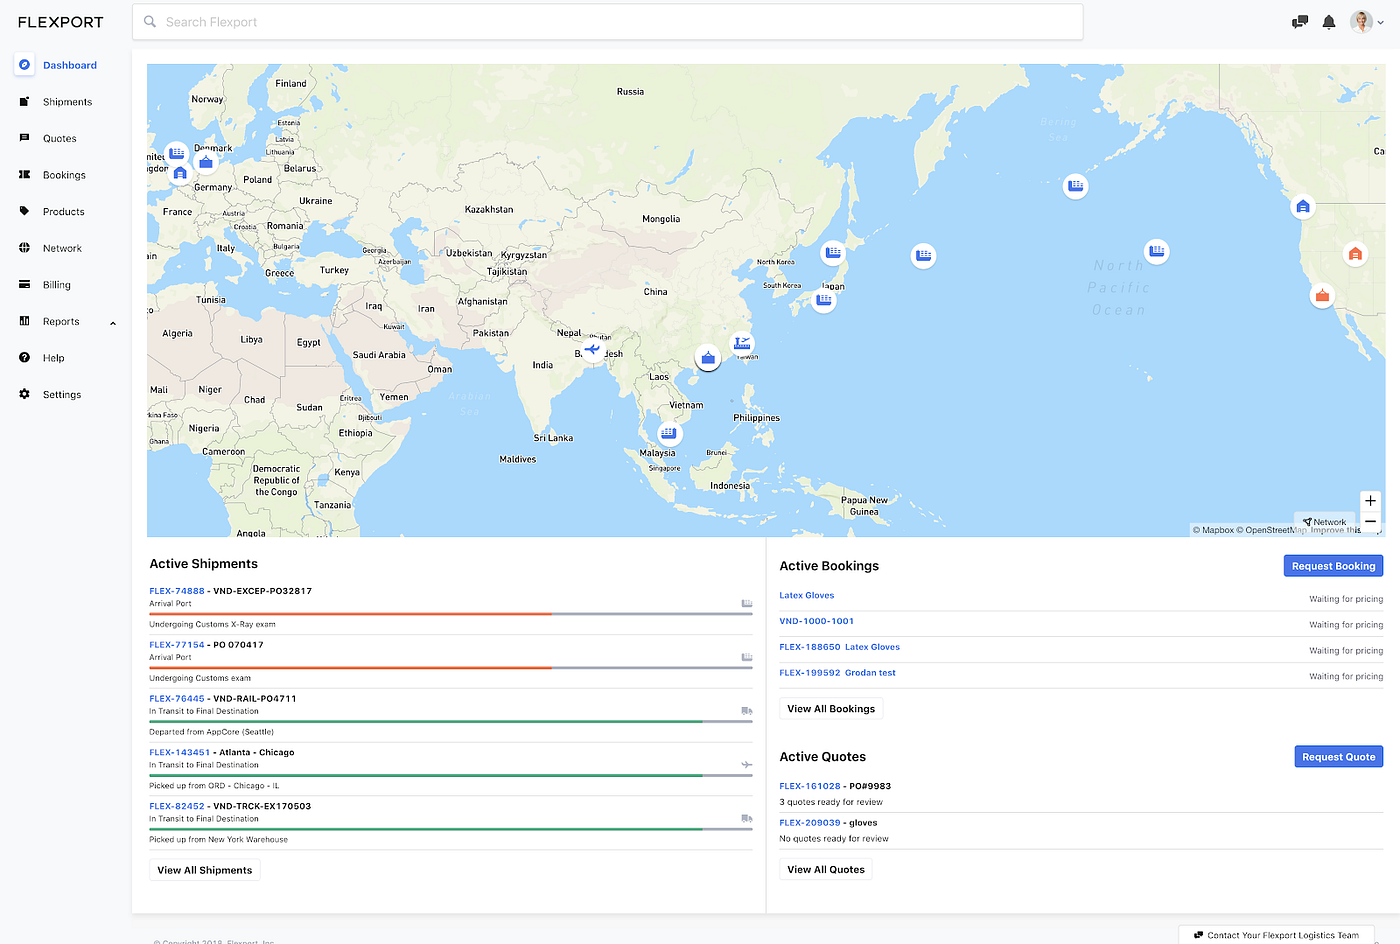Image resolution: width=1400 pixels, height=944 pixels.
Task: Click the FLEX-143451 progress bar
Action: click(450, 772)
